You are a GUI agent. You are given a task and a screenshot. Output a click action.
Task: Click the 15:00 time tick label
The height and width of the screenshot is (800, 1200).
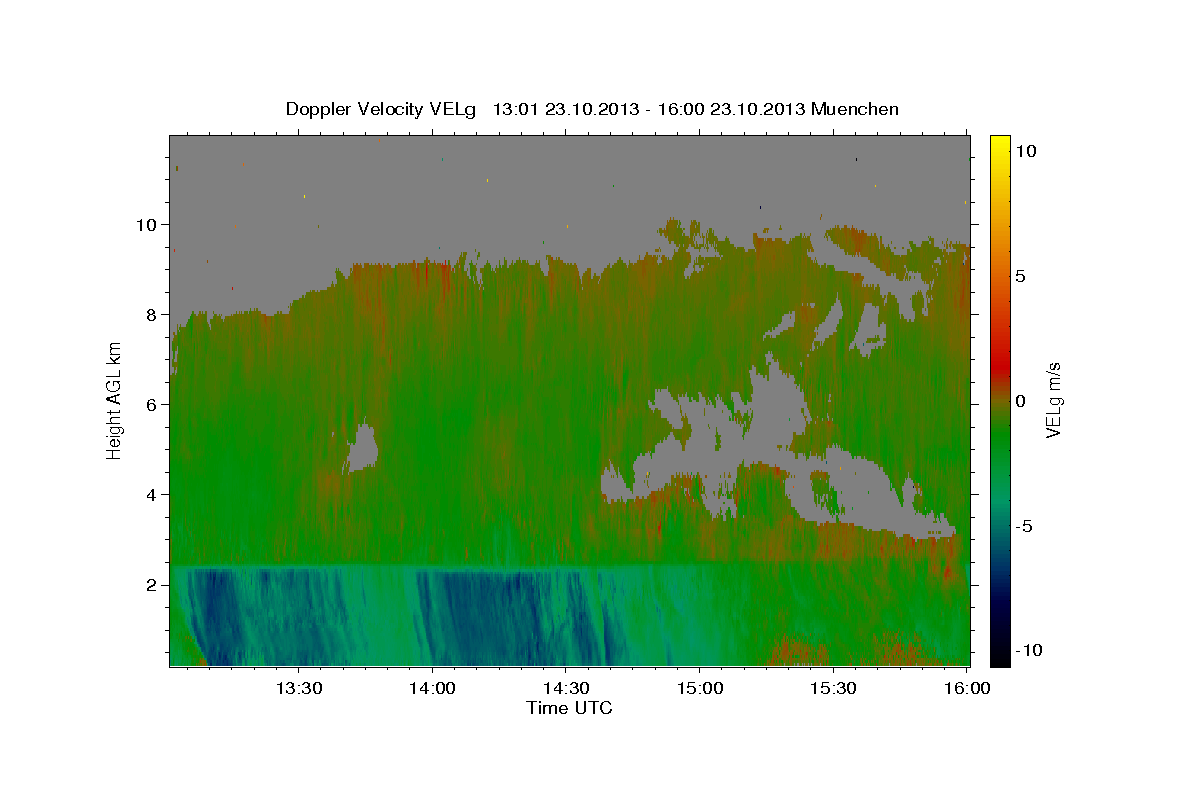point(699,688)
